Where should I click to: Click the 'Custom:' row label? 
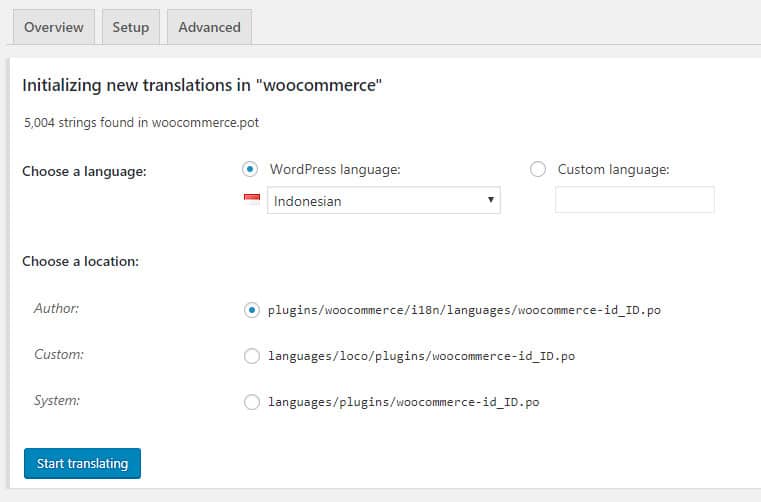(59, 354)
